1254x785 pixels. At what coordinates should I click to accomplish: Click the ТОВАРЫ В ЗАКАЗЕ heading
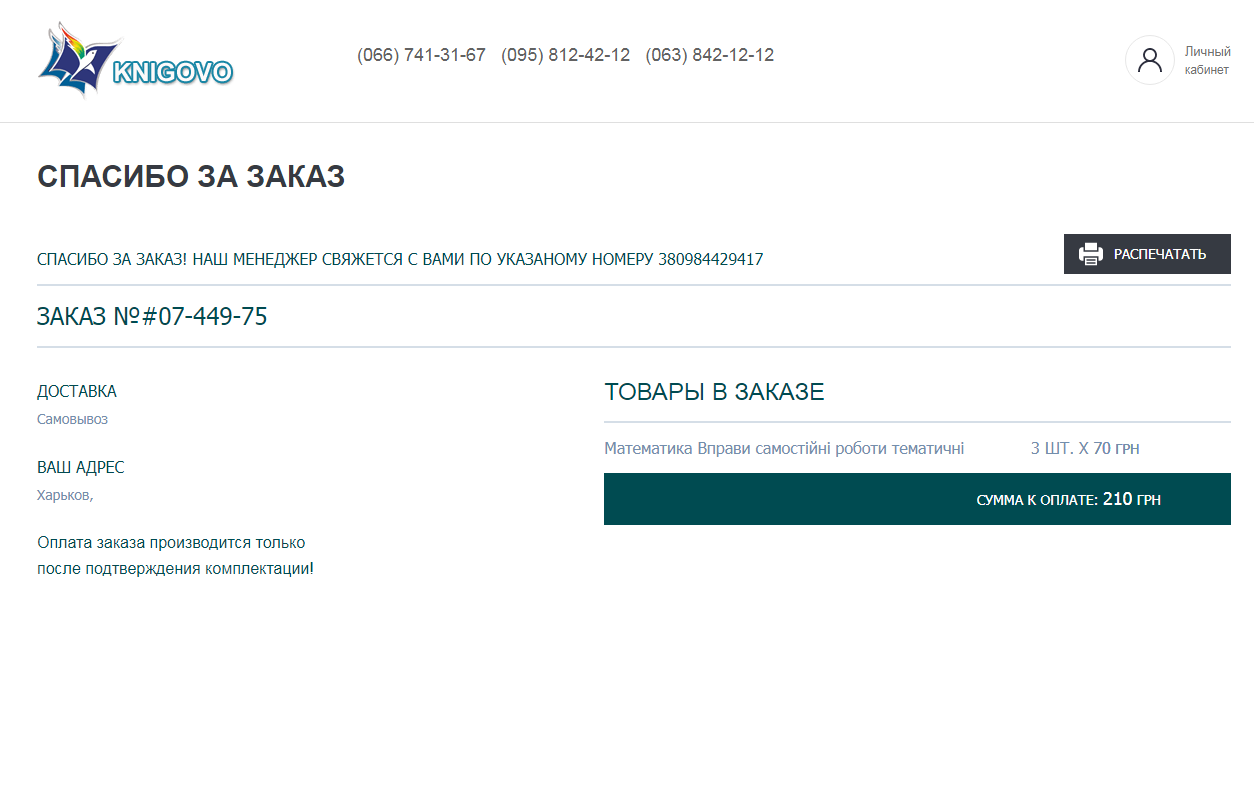point(714,392)
